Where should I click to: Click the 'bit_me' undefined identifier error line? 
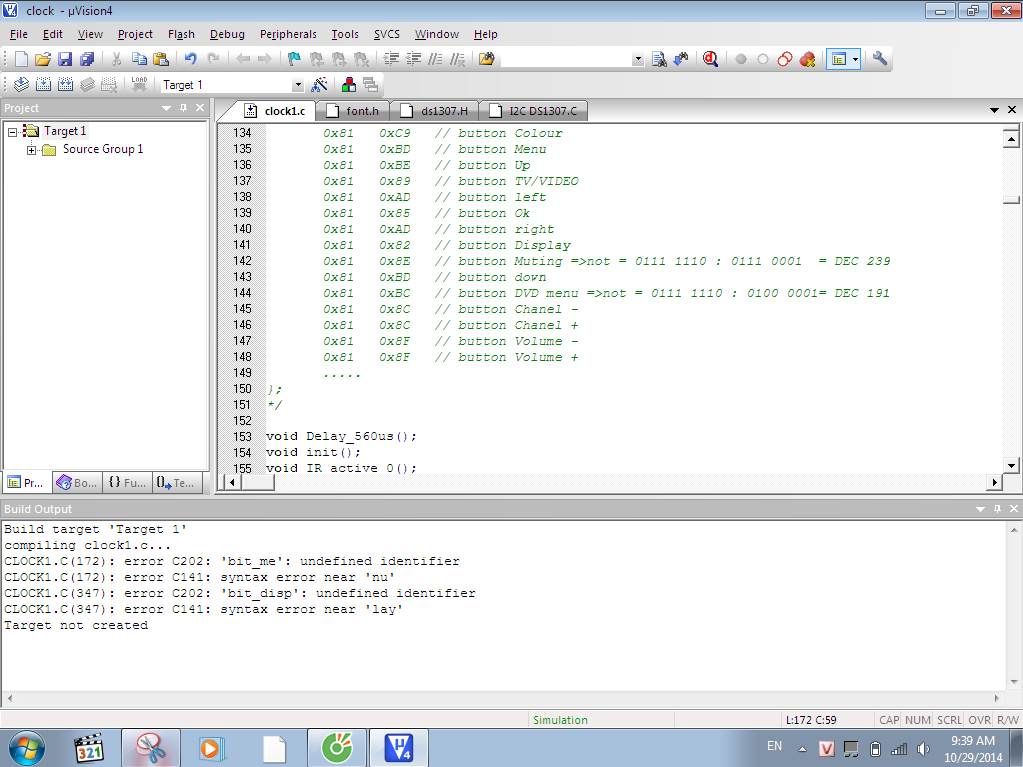(232, 561)
